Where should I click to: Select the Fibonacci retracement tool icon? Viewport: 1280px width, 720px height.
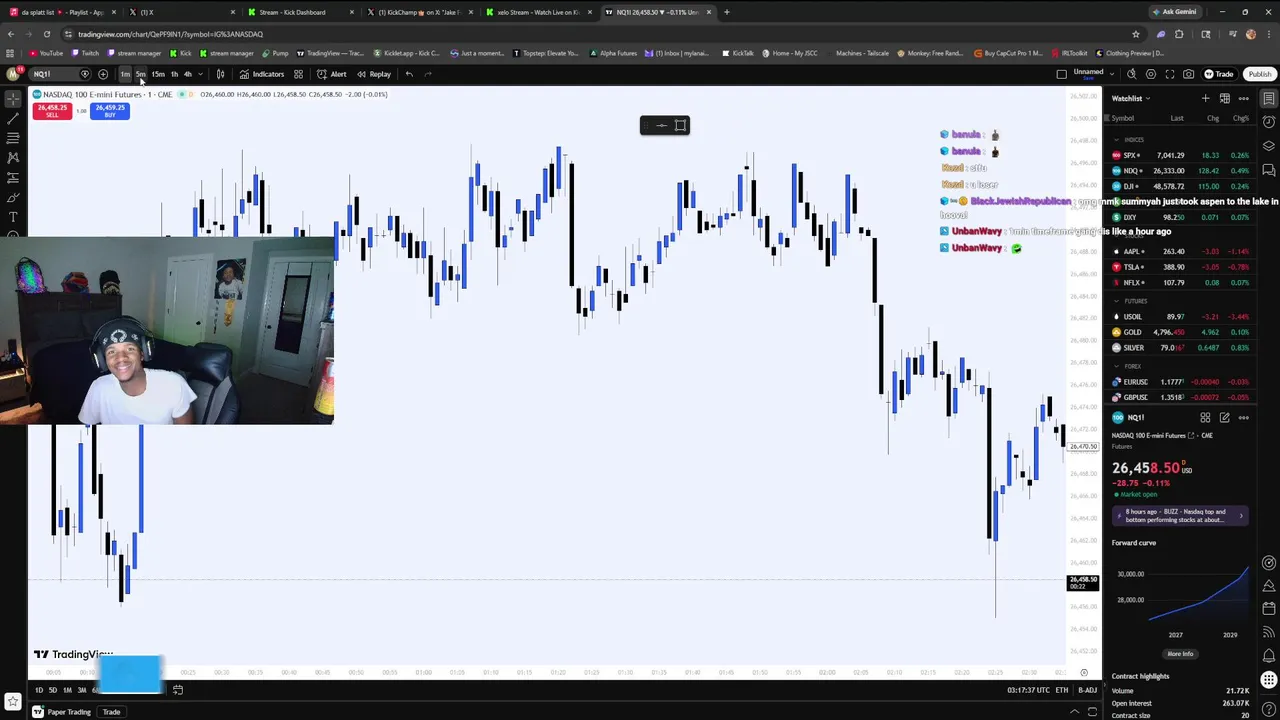13,138
